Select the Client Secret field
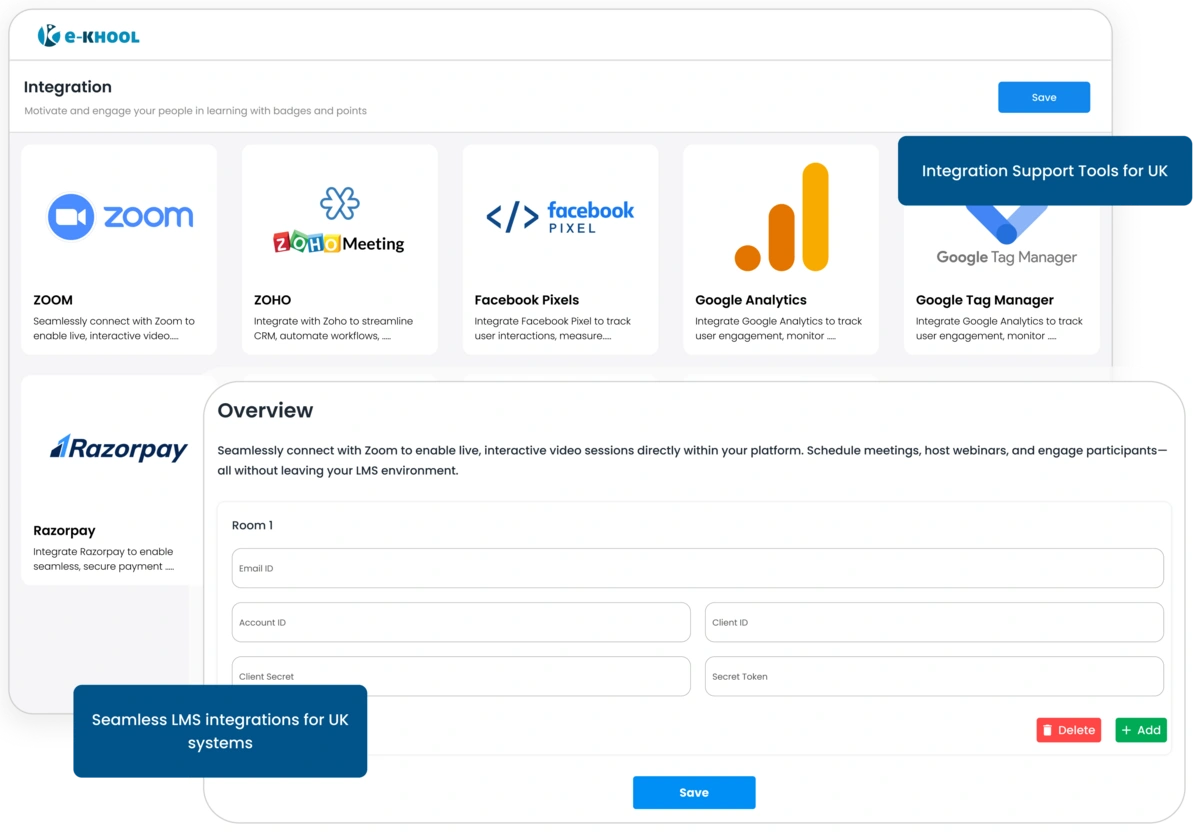This screenshot has width=1200, height=838. point(460,676)
